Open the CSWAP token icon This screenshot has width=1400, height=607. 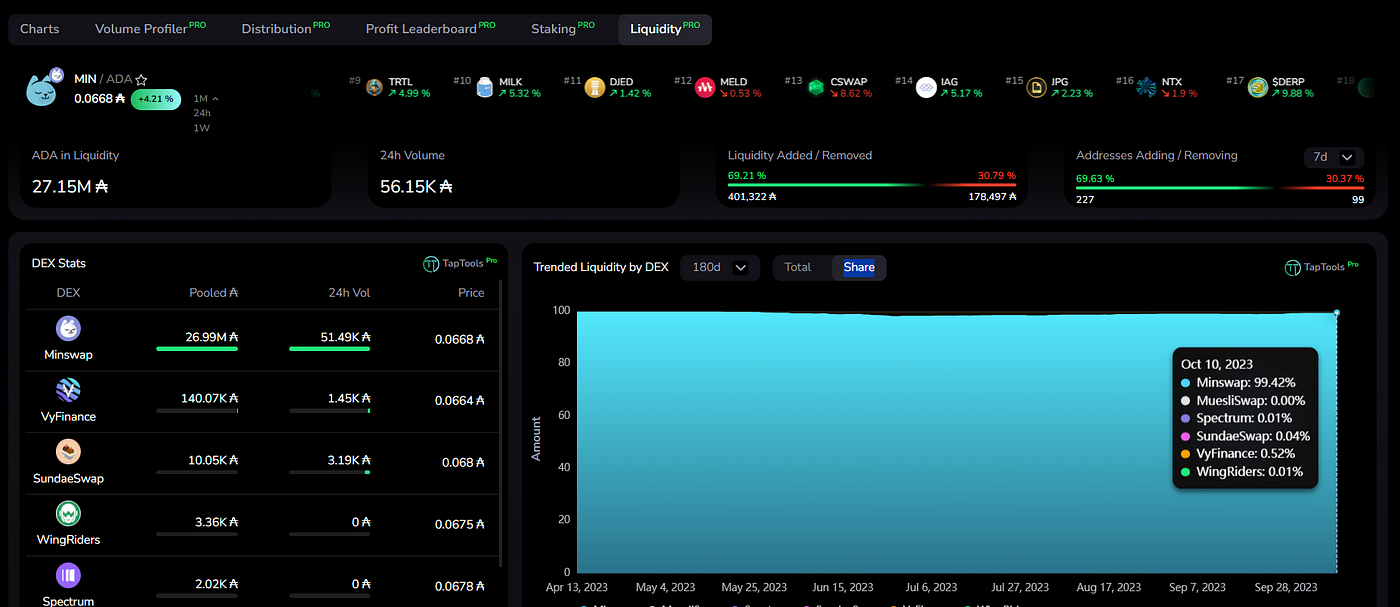click(x=816, y=87)
